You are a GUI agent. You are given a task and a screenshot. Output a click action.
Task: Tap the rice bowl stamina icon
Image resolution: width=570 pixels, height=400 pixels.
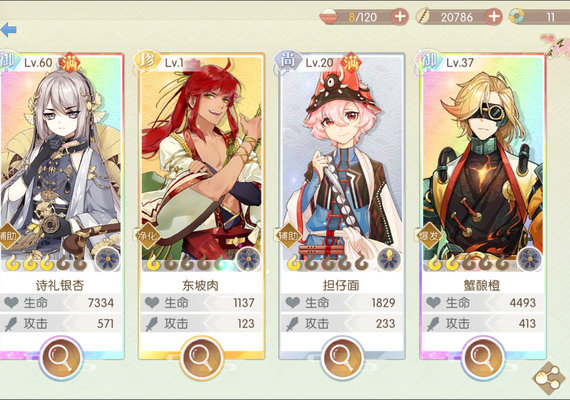click(329, 17)
